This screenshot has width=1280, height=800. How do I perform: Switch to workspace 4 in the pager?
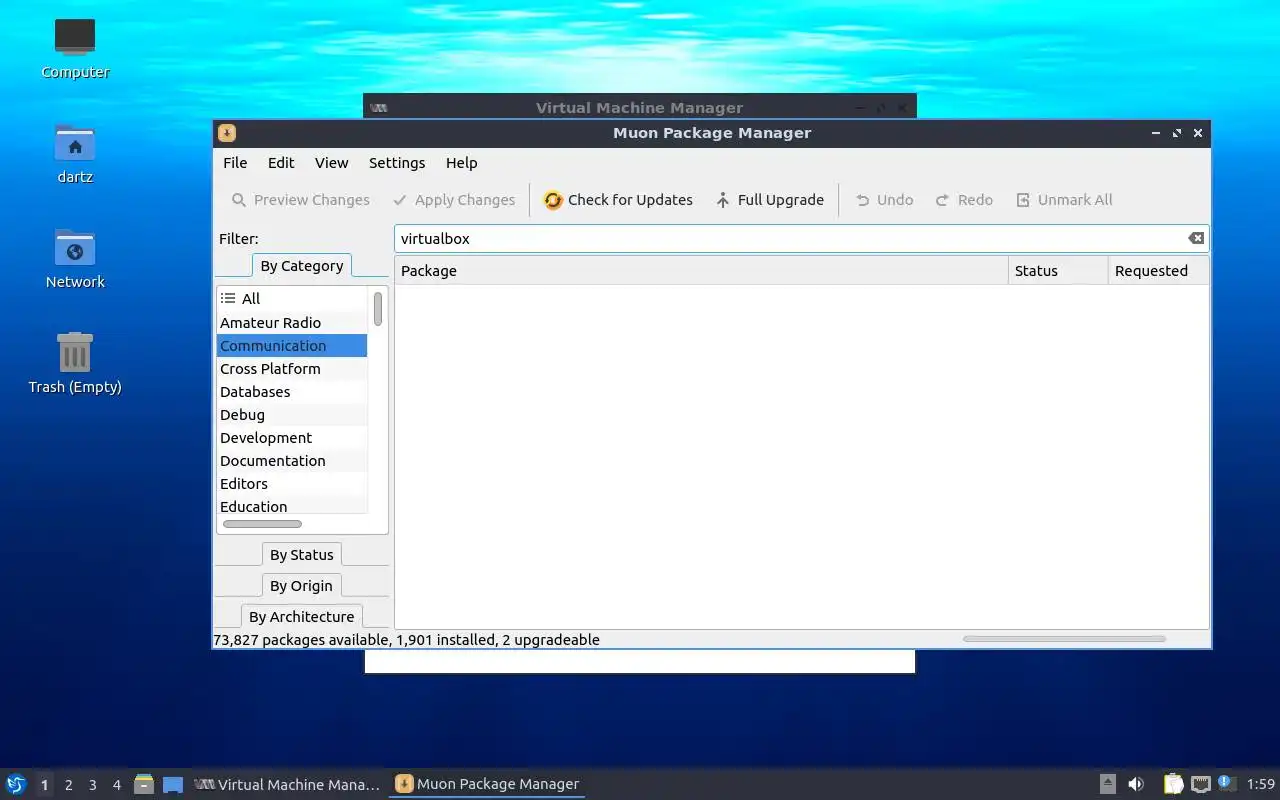(116, 785)
